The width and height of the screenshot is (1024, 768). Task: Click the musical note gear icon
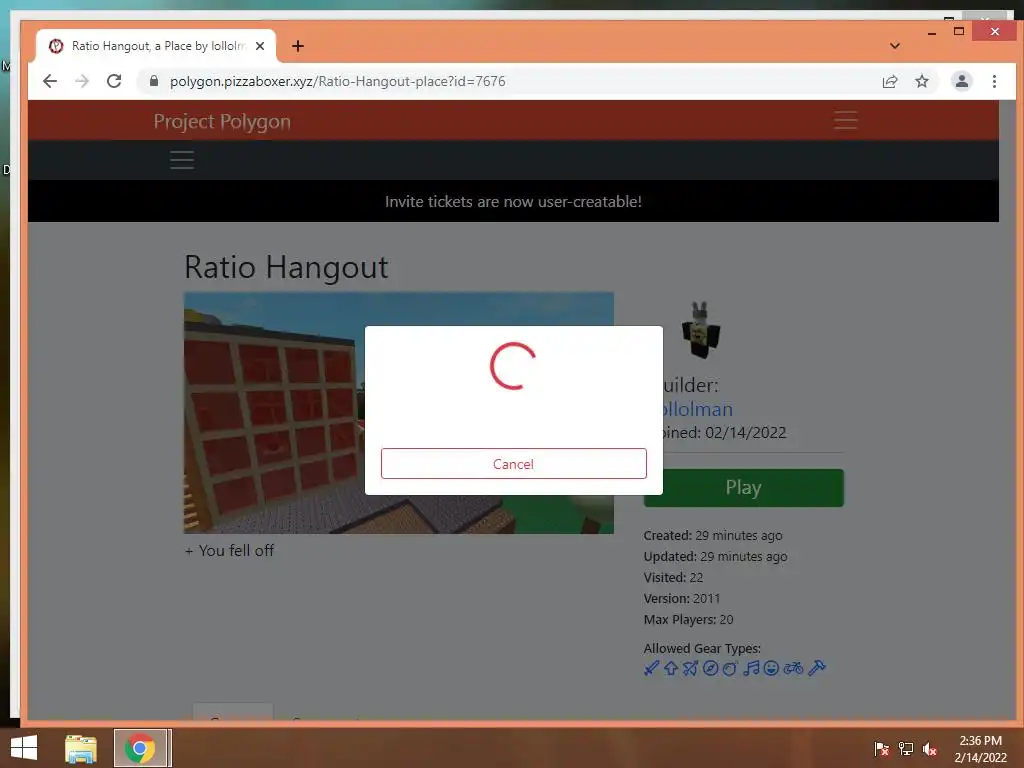752,668
